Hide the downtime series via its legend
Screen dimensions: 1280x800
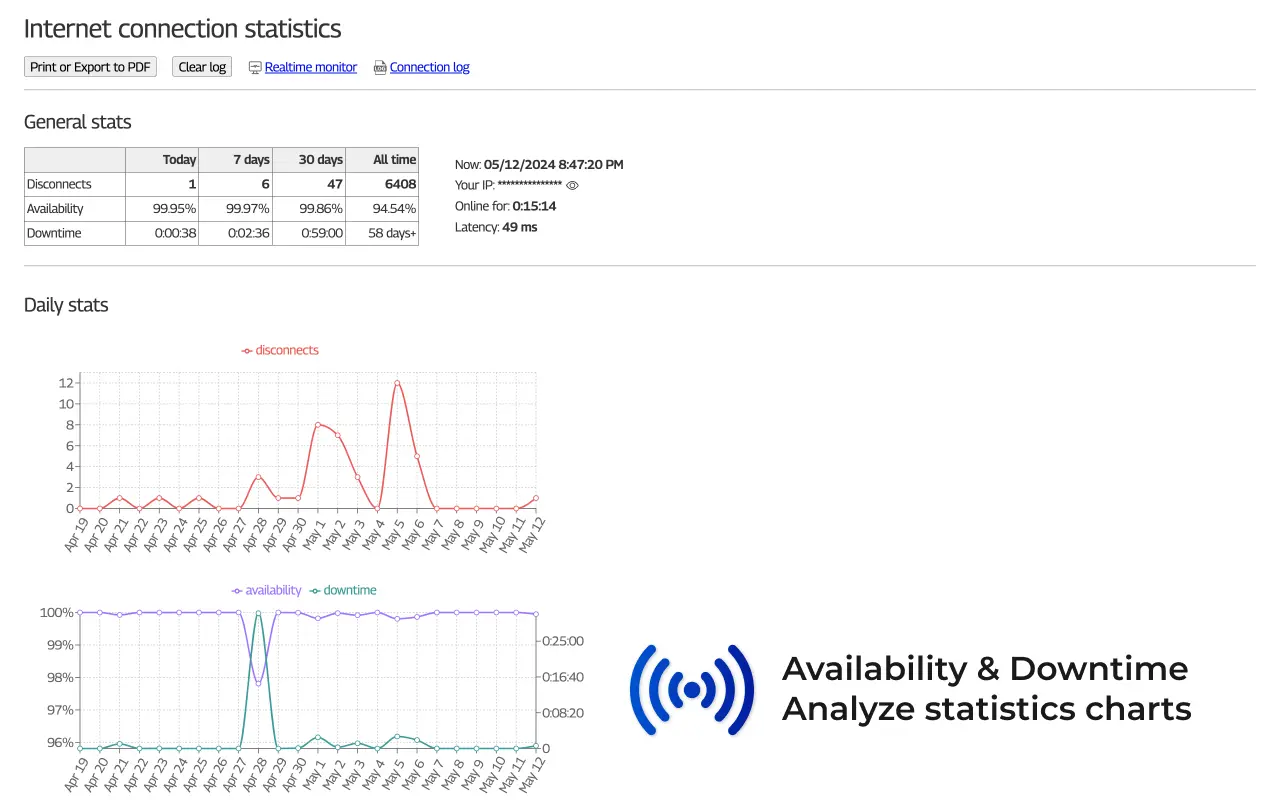(x=348, y=590)
